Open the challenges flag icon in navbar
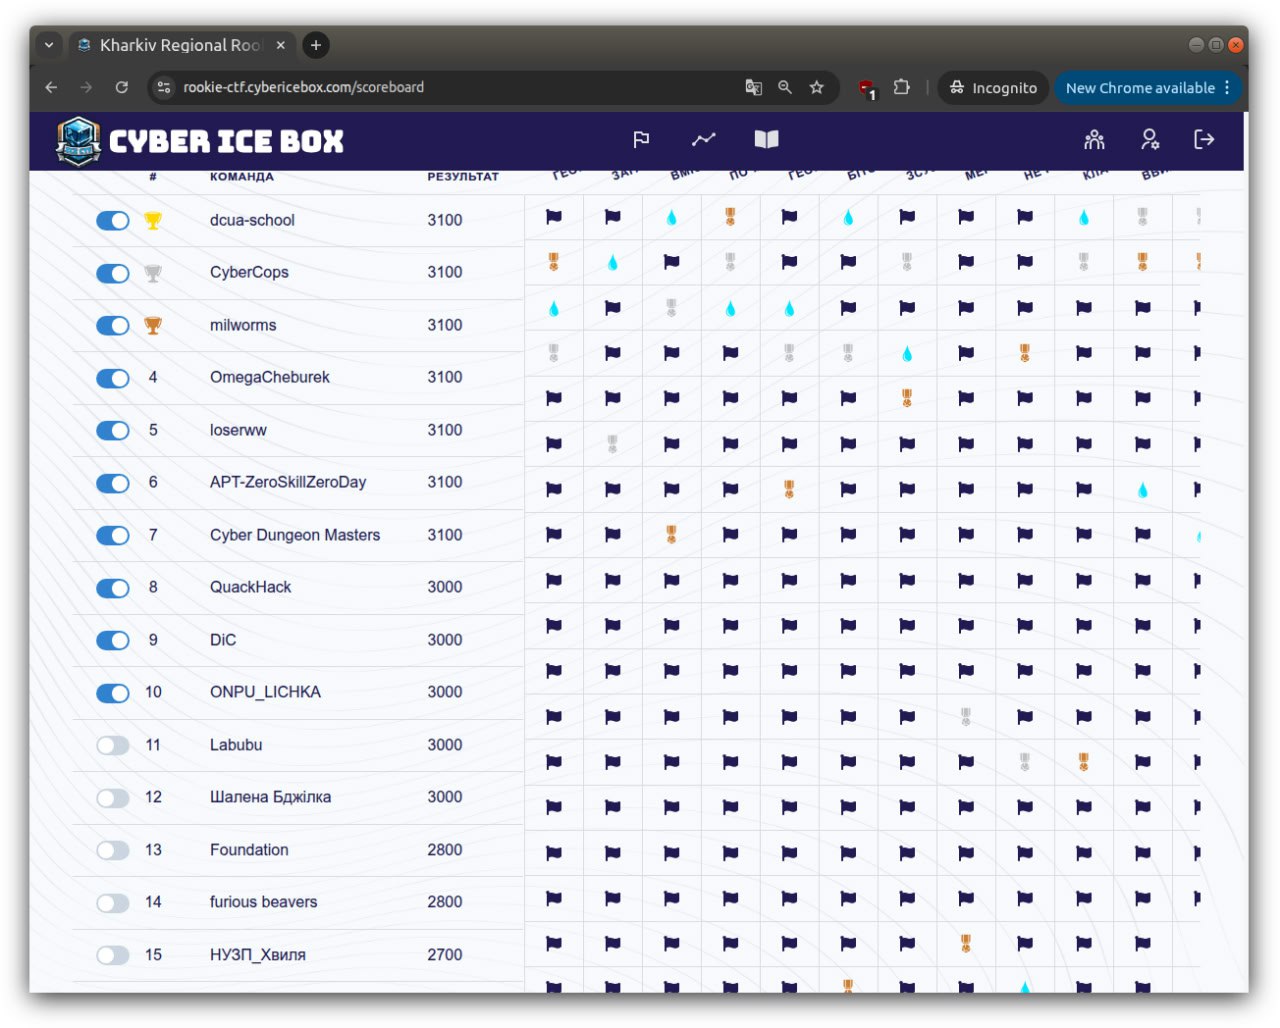 tap(641, 140)
